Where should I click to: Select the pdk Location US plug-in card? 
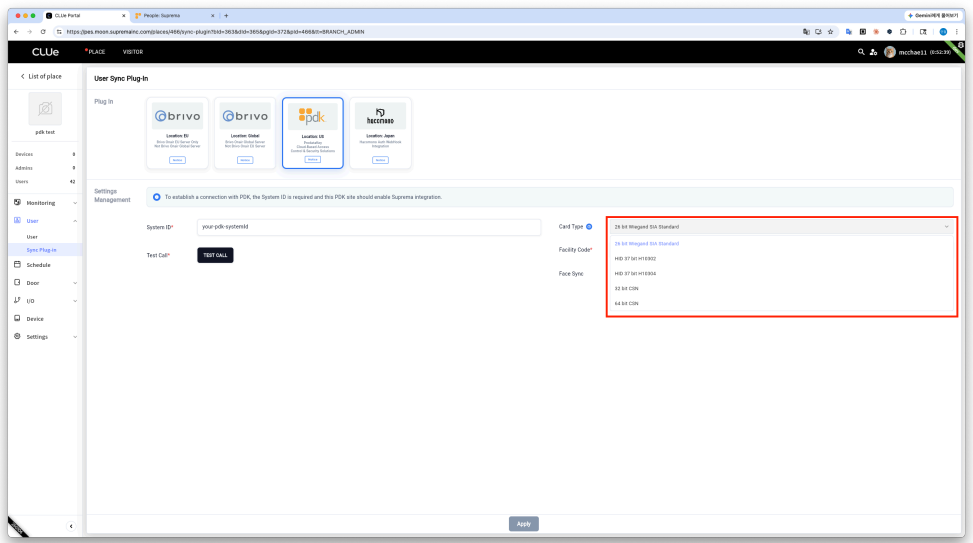click(x=313, y=133)
